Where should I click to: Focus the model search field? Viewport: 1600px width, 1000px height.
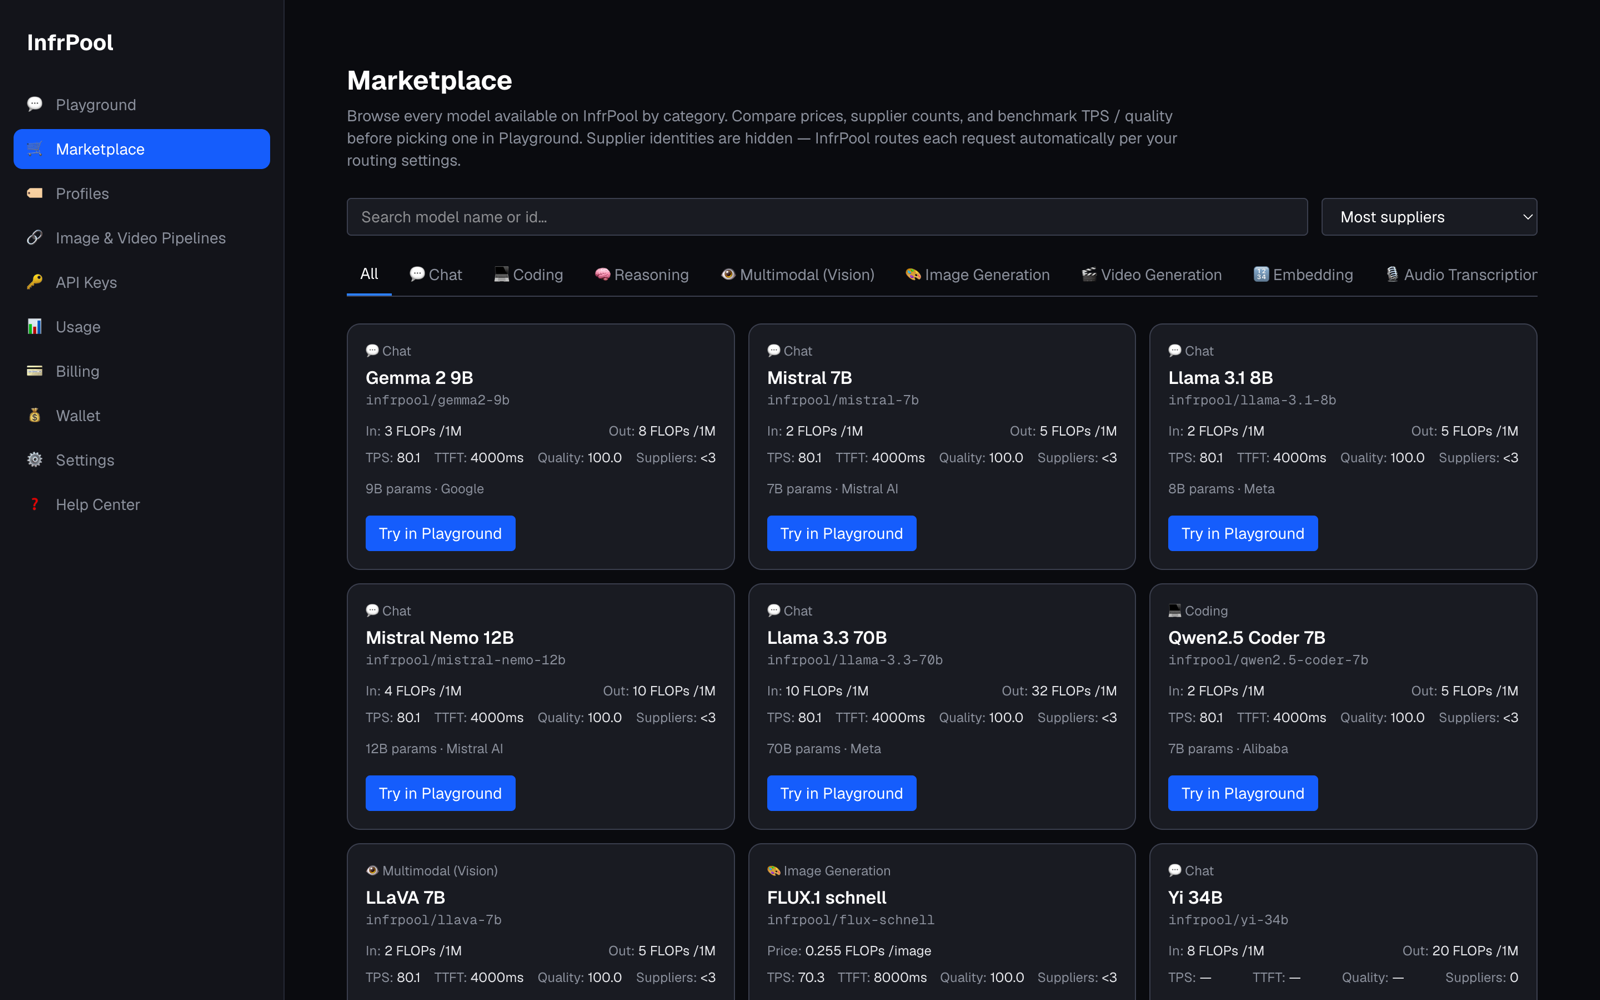(827, 217)
